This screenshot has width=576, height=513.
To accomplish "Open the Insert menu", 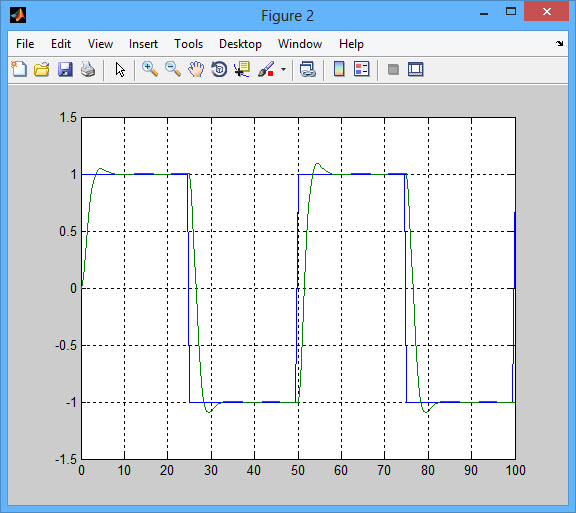I will point(143,44).
